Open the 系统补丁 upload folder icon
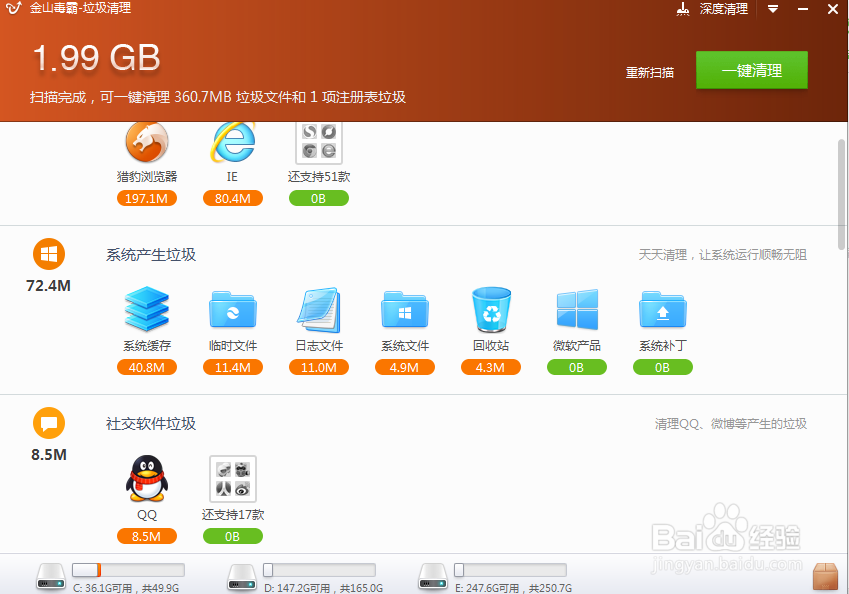849x594 pixels. pyautogui.click(x=663, y=310)
